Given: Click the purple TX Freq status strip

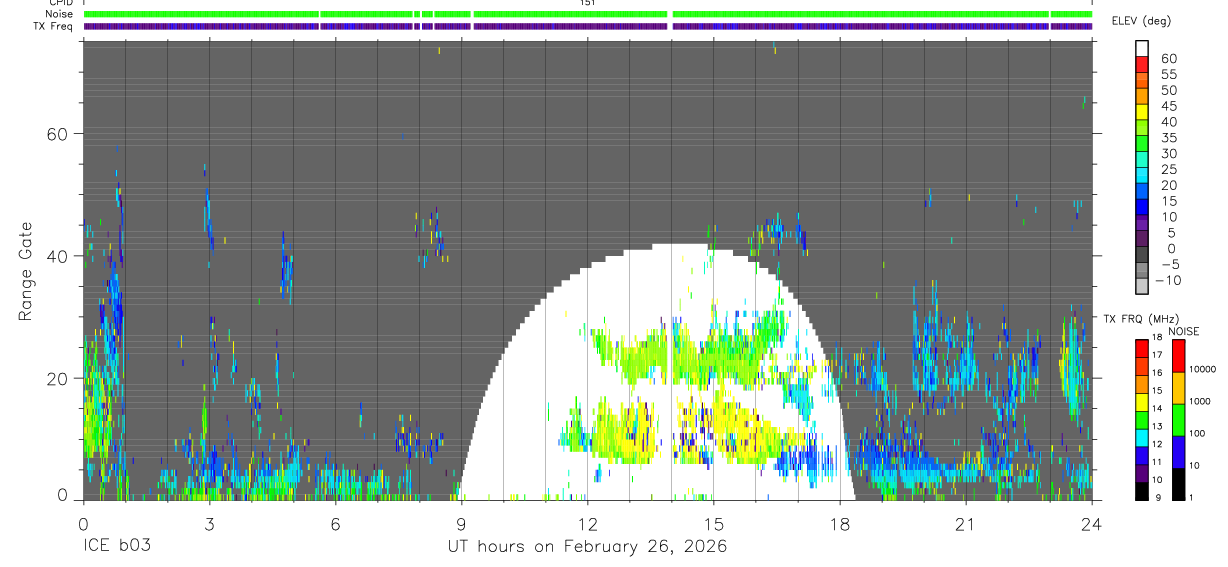Looking at the screenshot, I should click(588, 26).
